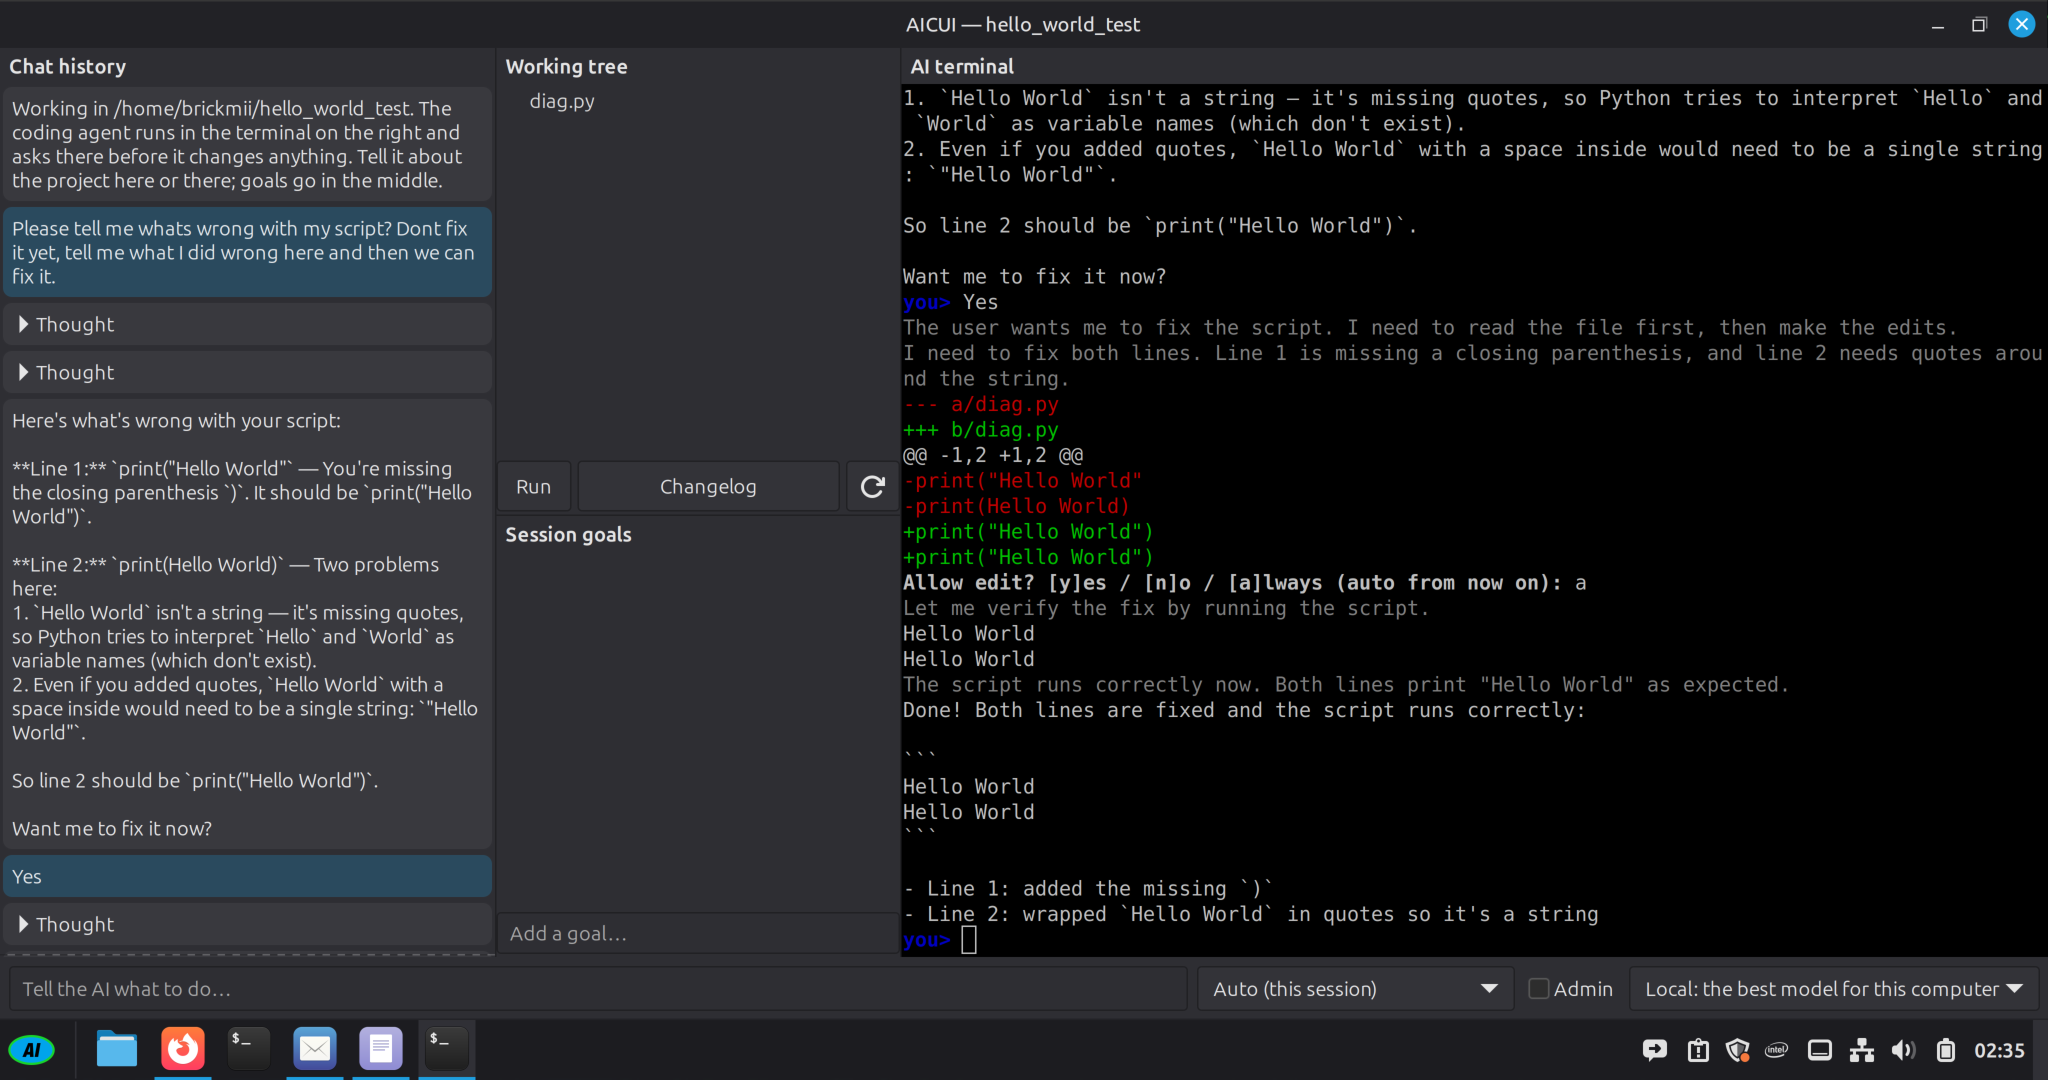Click the 'Allow edit?' prompt line in terminal
Viewport: 2048px width, 1080px height.
(1244, 583)
